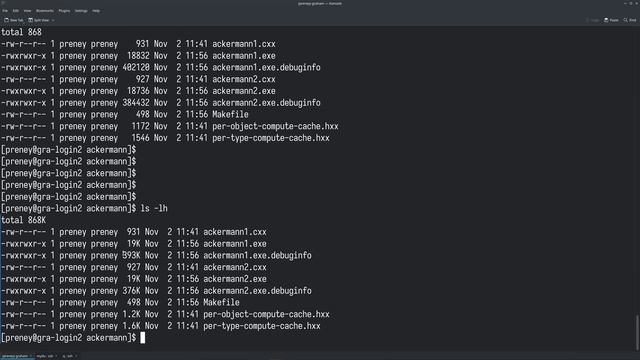Click 'per-object-compute-cache.hxx' with size 1172
The height and width of the screenshot is (360, 640).
pos(275,127)
